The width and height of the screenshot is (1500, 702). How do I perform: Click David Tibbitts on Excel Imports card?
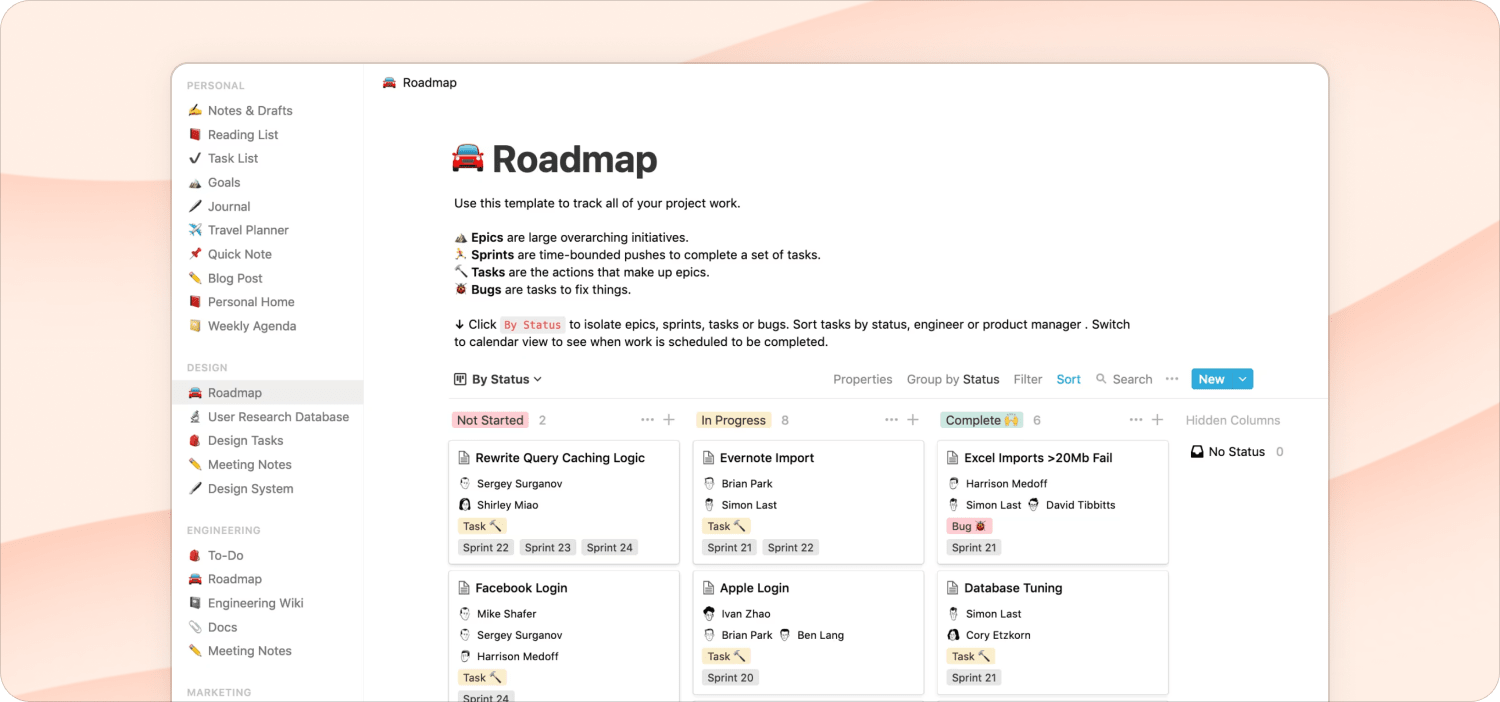point(1071,505)
